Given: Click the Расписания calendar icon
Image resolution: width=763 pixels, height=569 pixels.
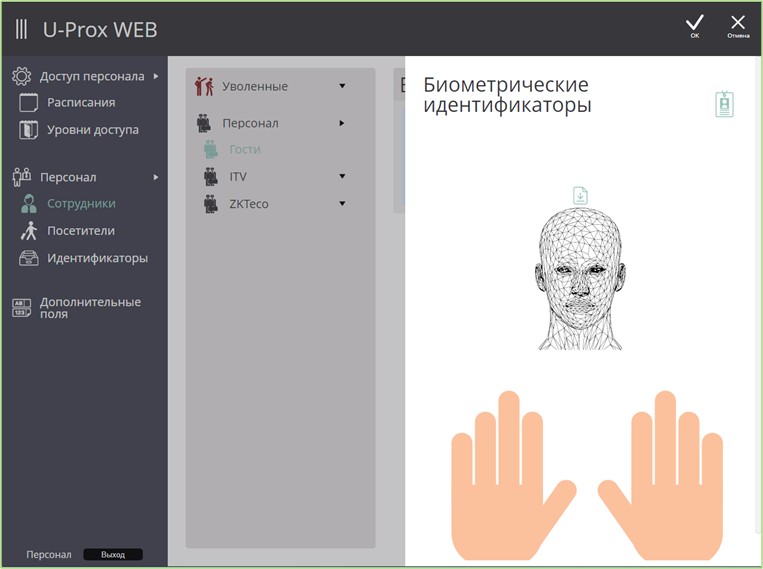Looking at the screenshot, I should tap(28, 103).
